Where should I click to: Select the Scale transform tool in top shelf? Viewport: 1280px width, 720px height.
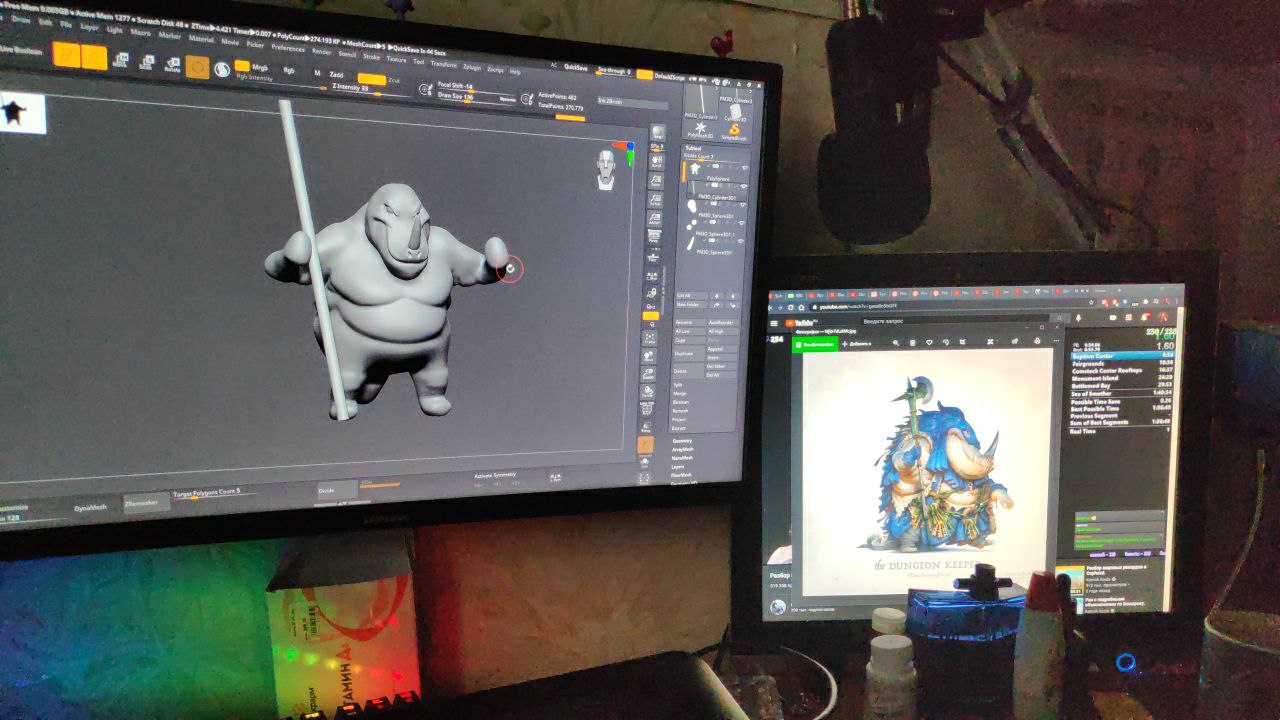147,62
